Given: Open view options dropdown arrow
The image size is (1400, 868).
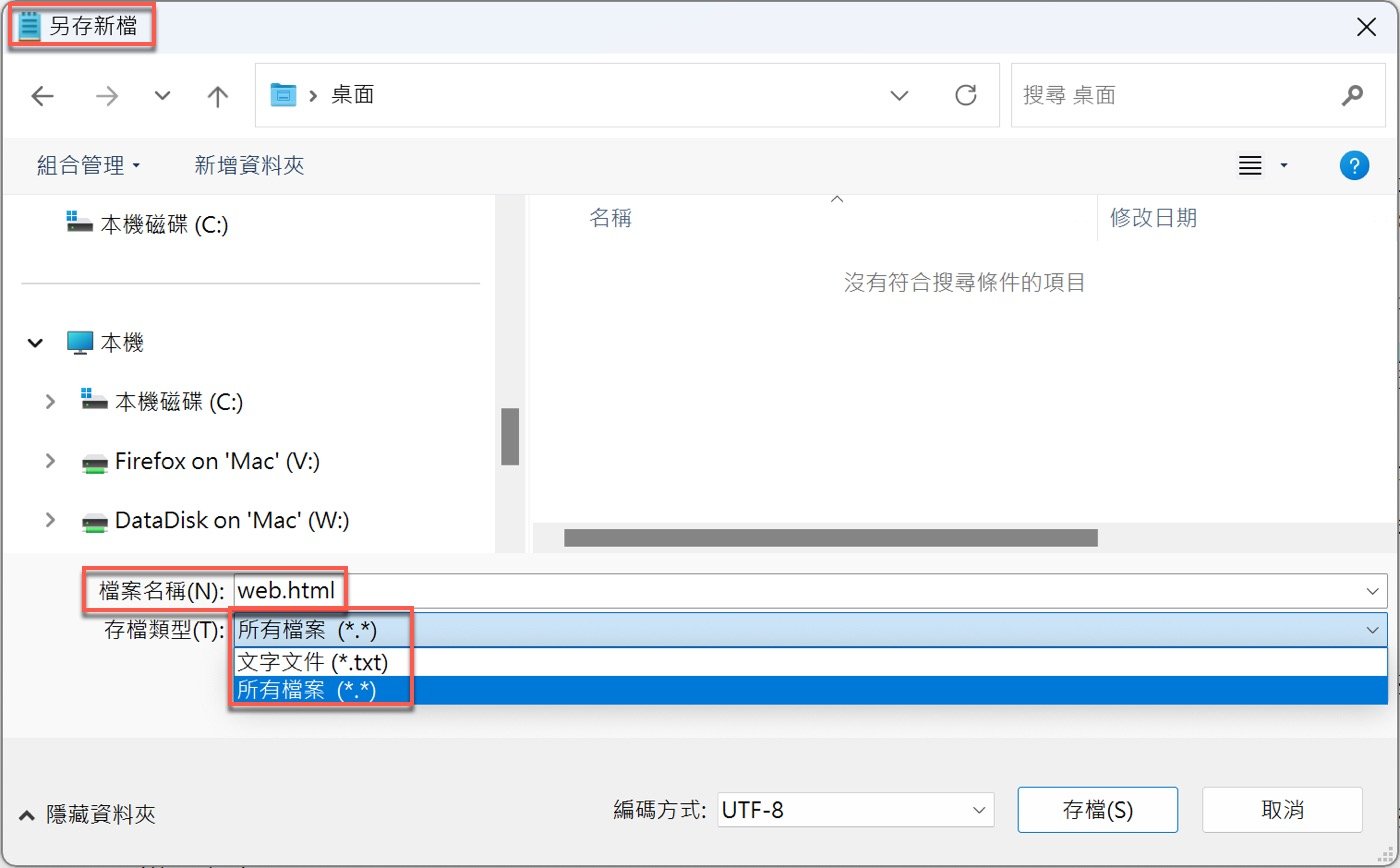Looking at the screenshot, I should tap(1284, 165).
